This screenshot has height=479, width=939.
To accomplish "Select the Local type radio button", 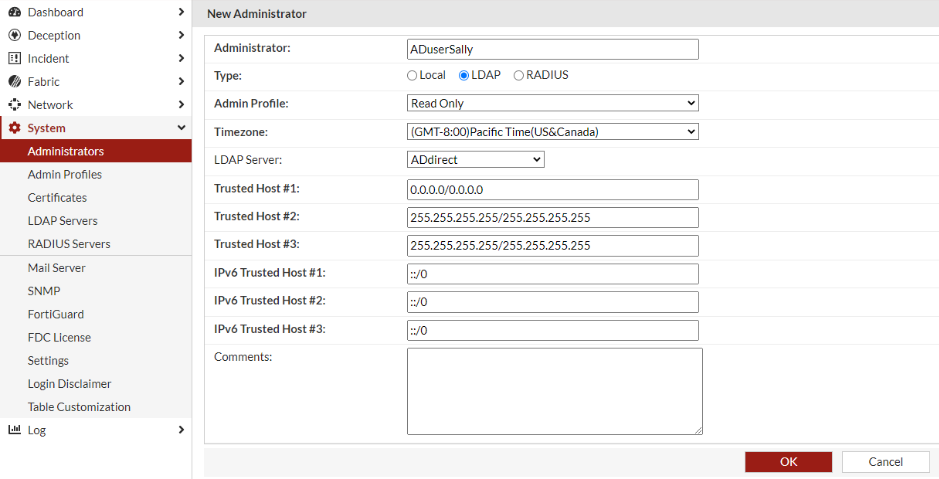I will coord(412,75).
